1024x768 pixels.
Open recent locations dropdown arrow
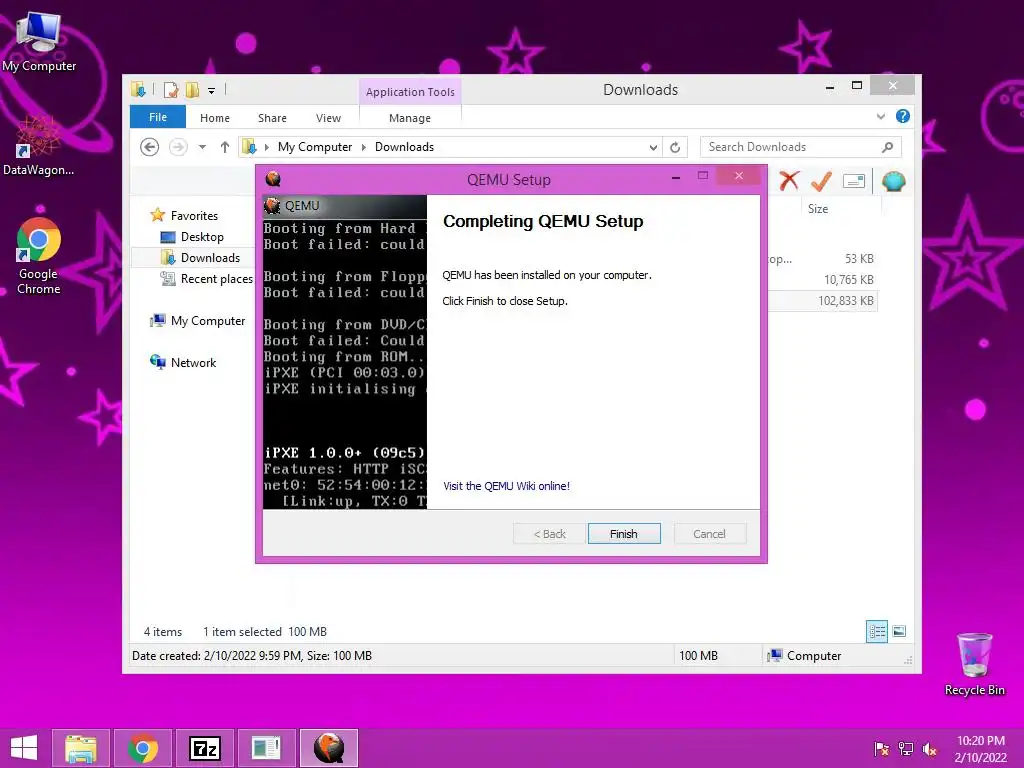202,147
